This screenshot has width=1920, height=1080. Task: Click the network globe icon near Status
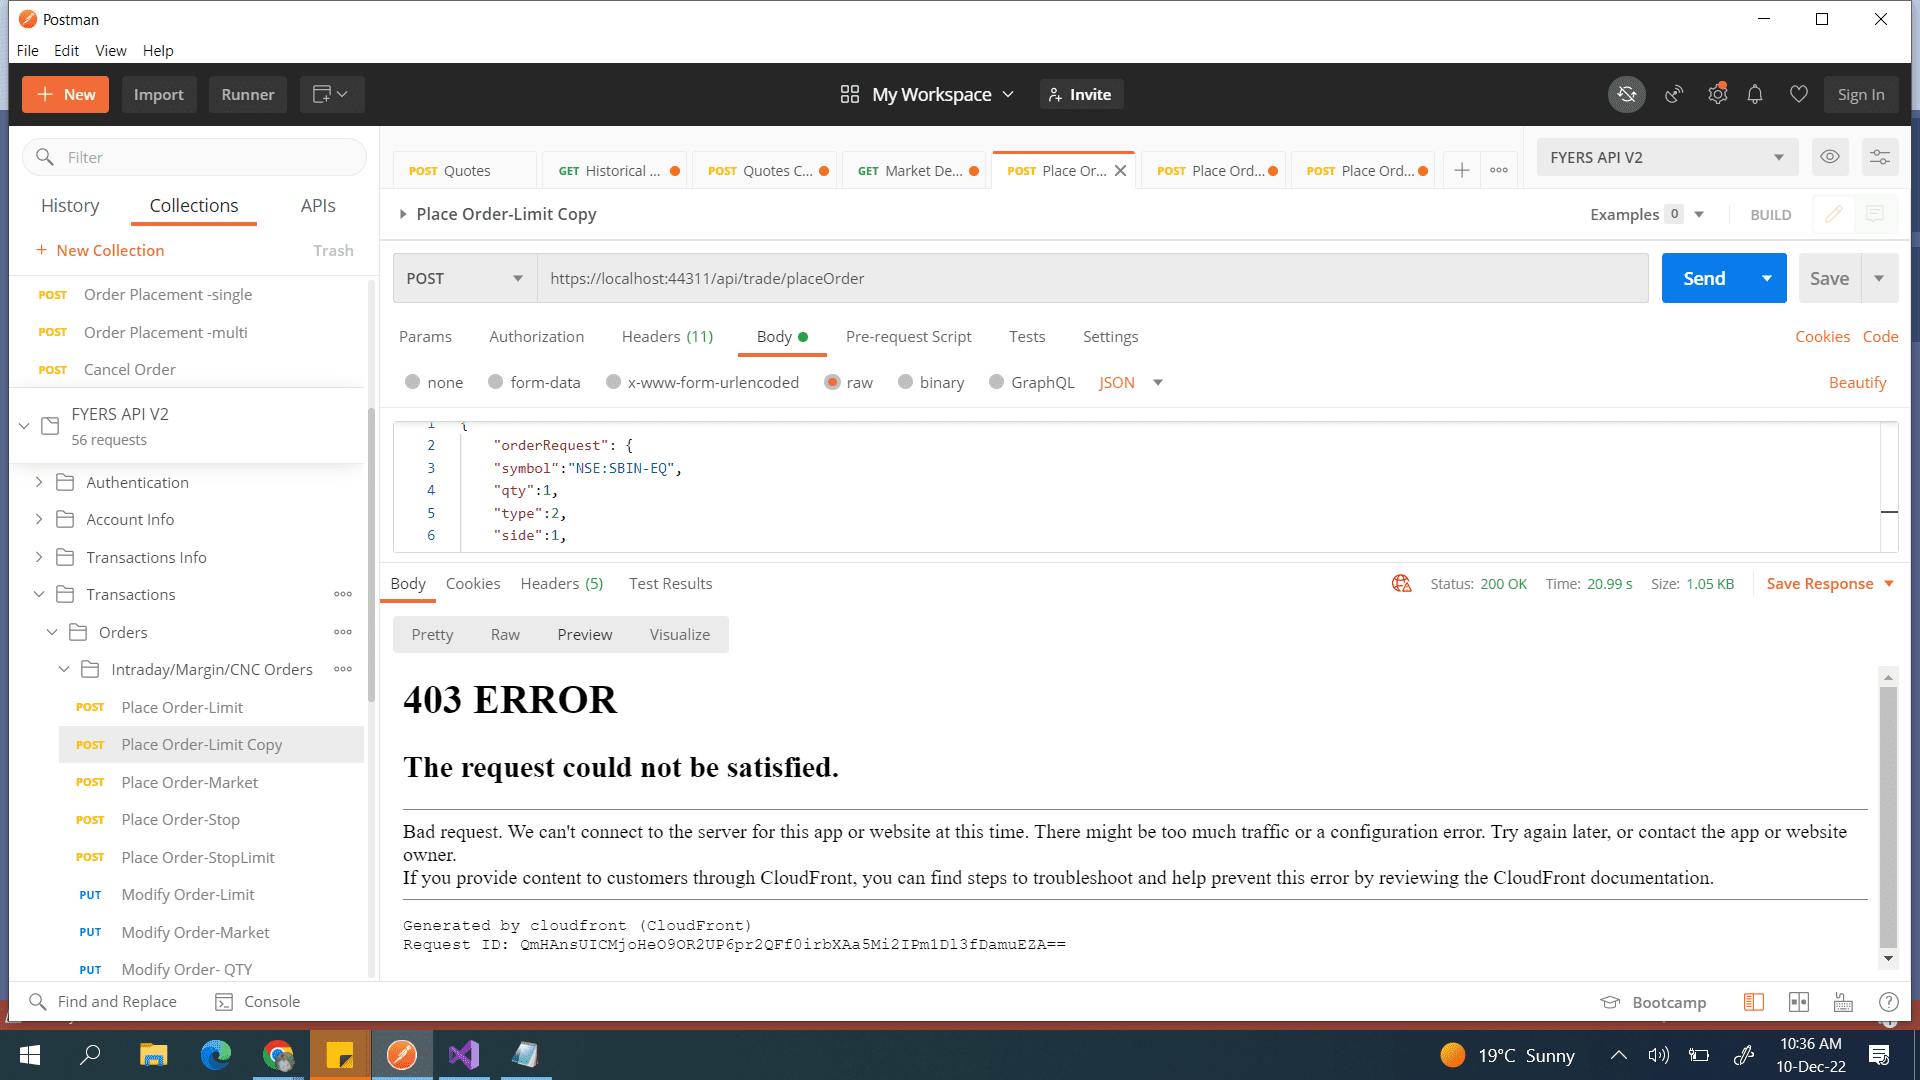[1401, 583]
